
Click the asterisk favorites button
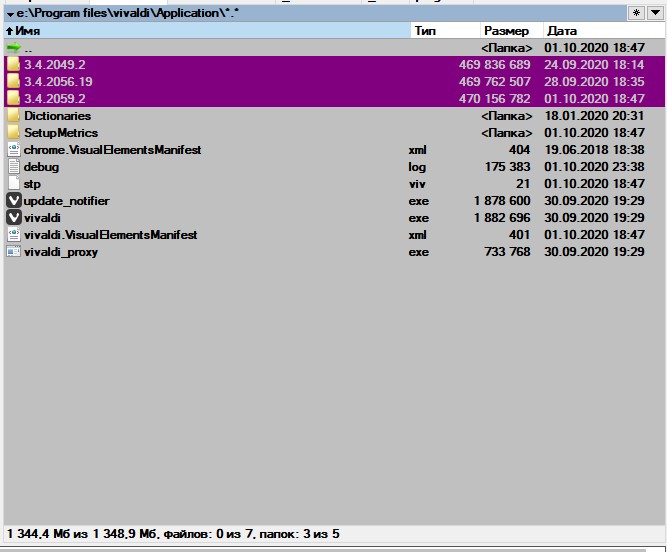pos(636,13)
